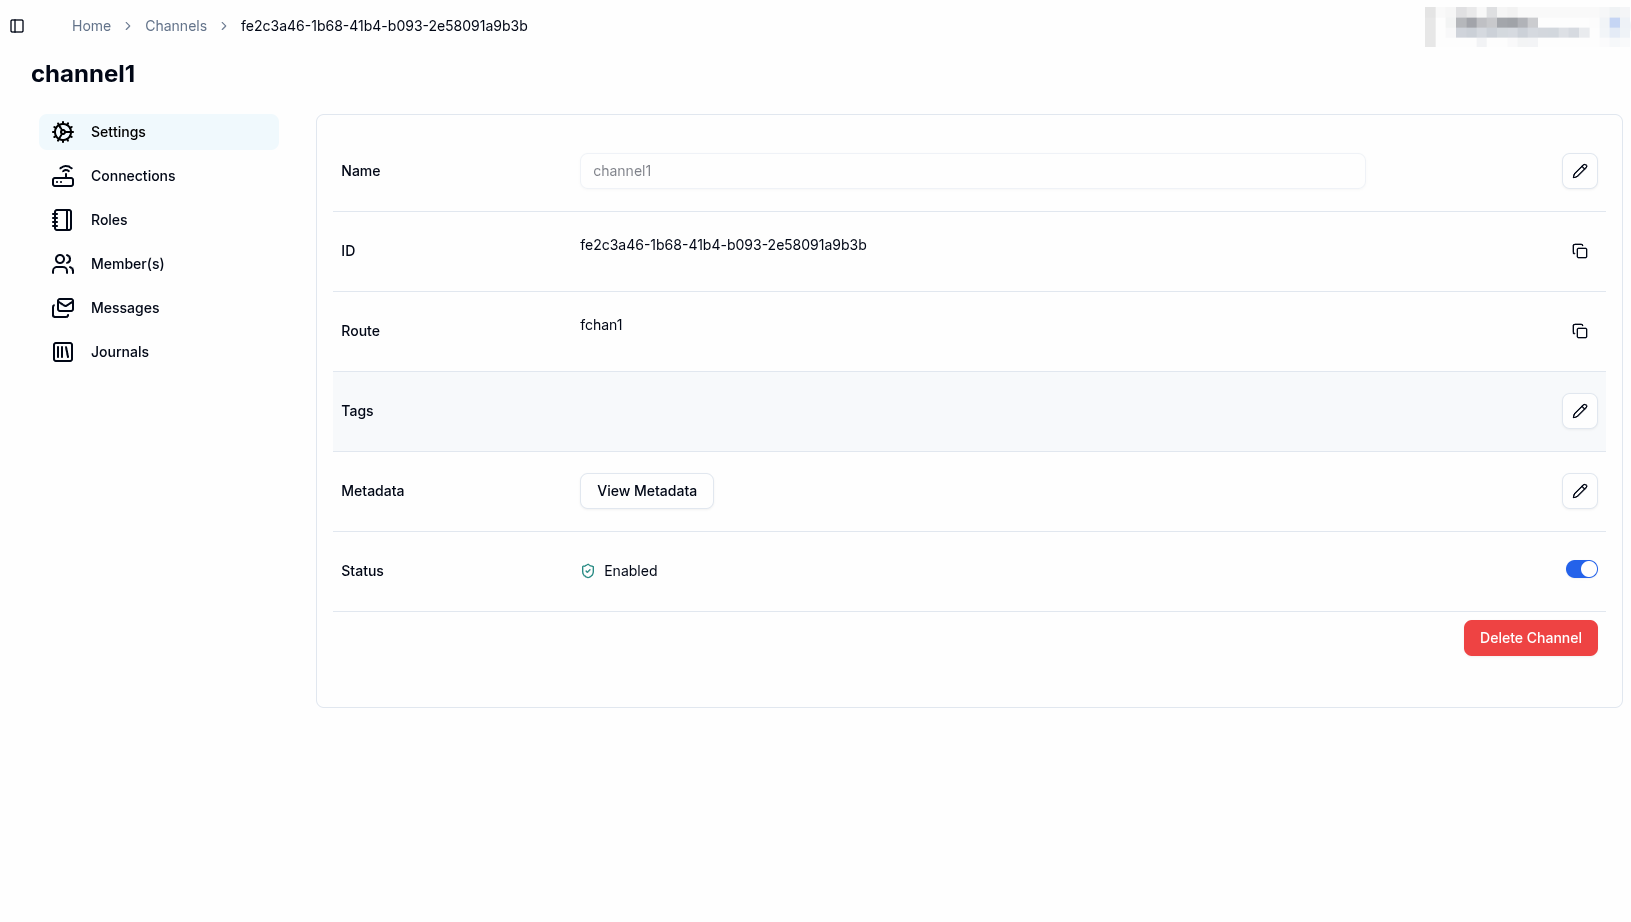The width and height of the screenshot is (1631, 922).
Task: Open the Roles section
Action: coord(109,220)
